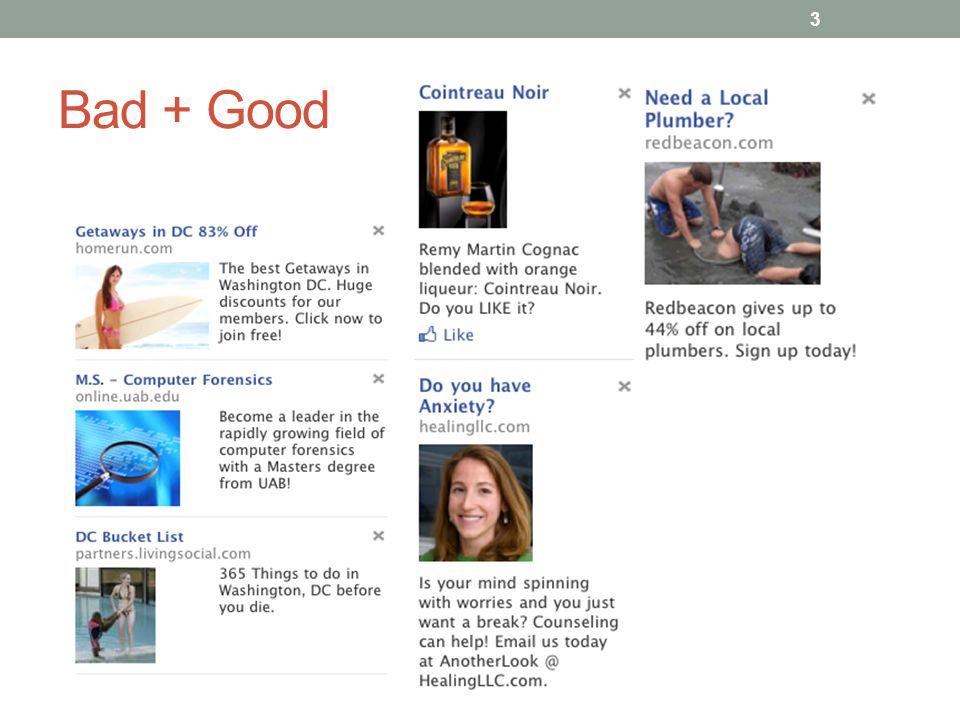Click 'Become a leader in the' description
960x720 pixels.
[299, 416]
